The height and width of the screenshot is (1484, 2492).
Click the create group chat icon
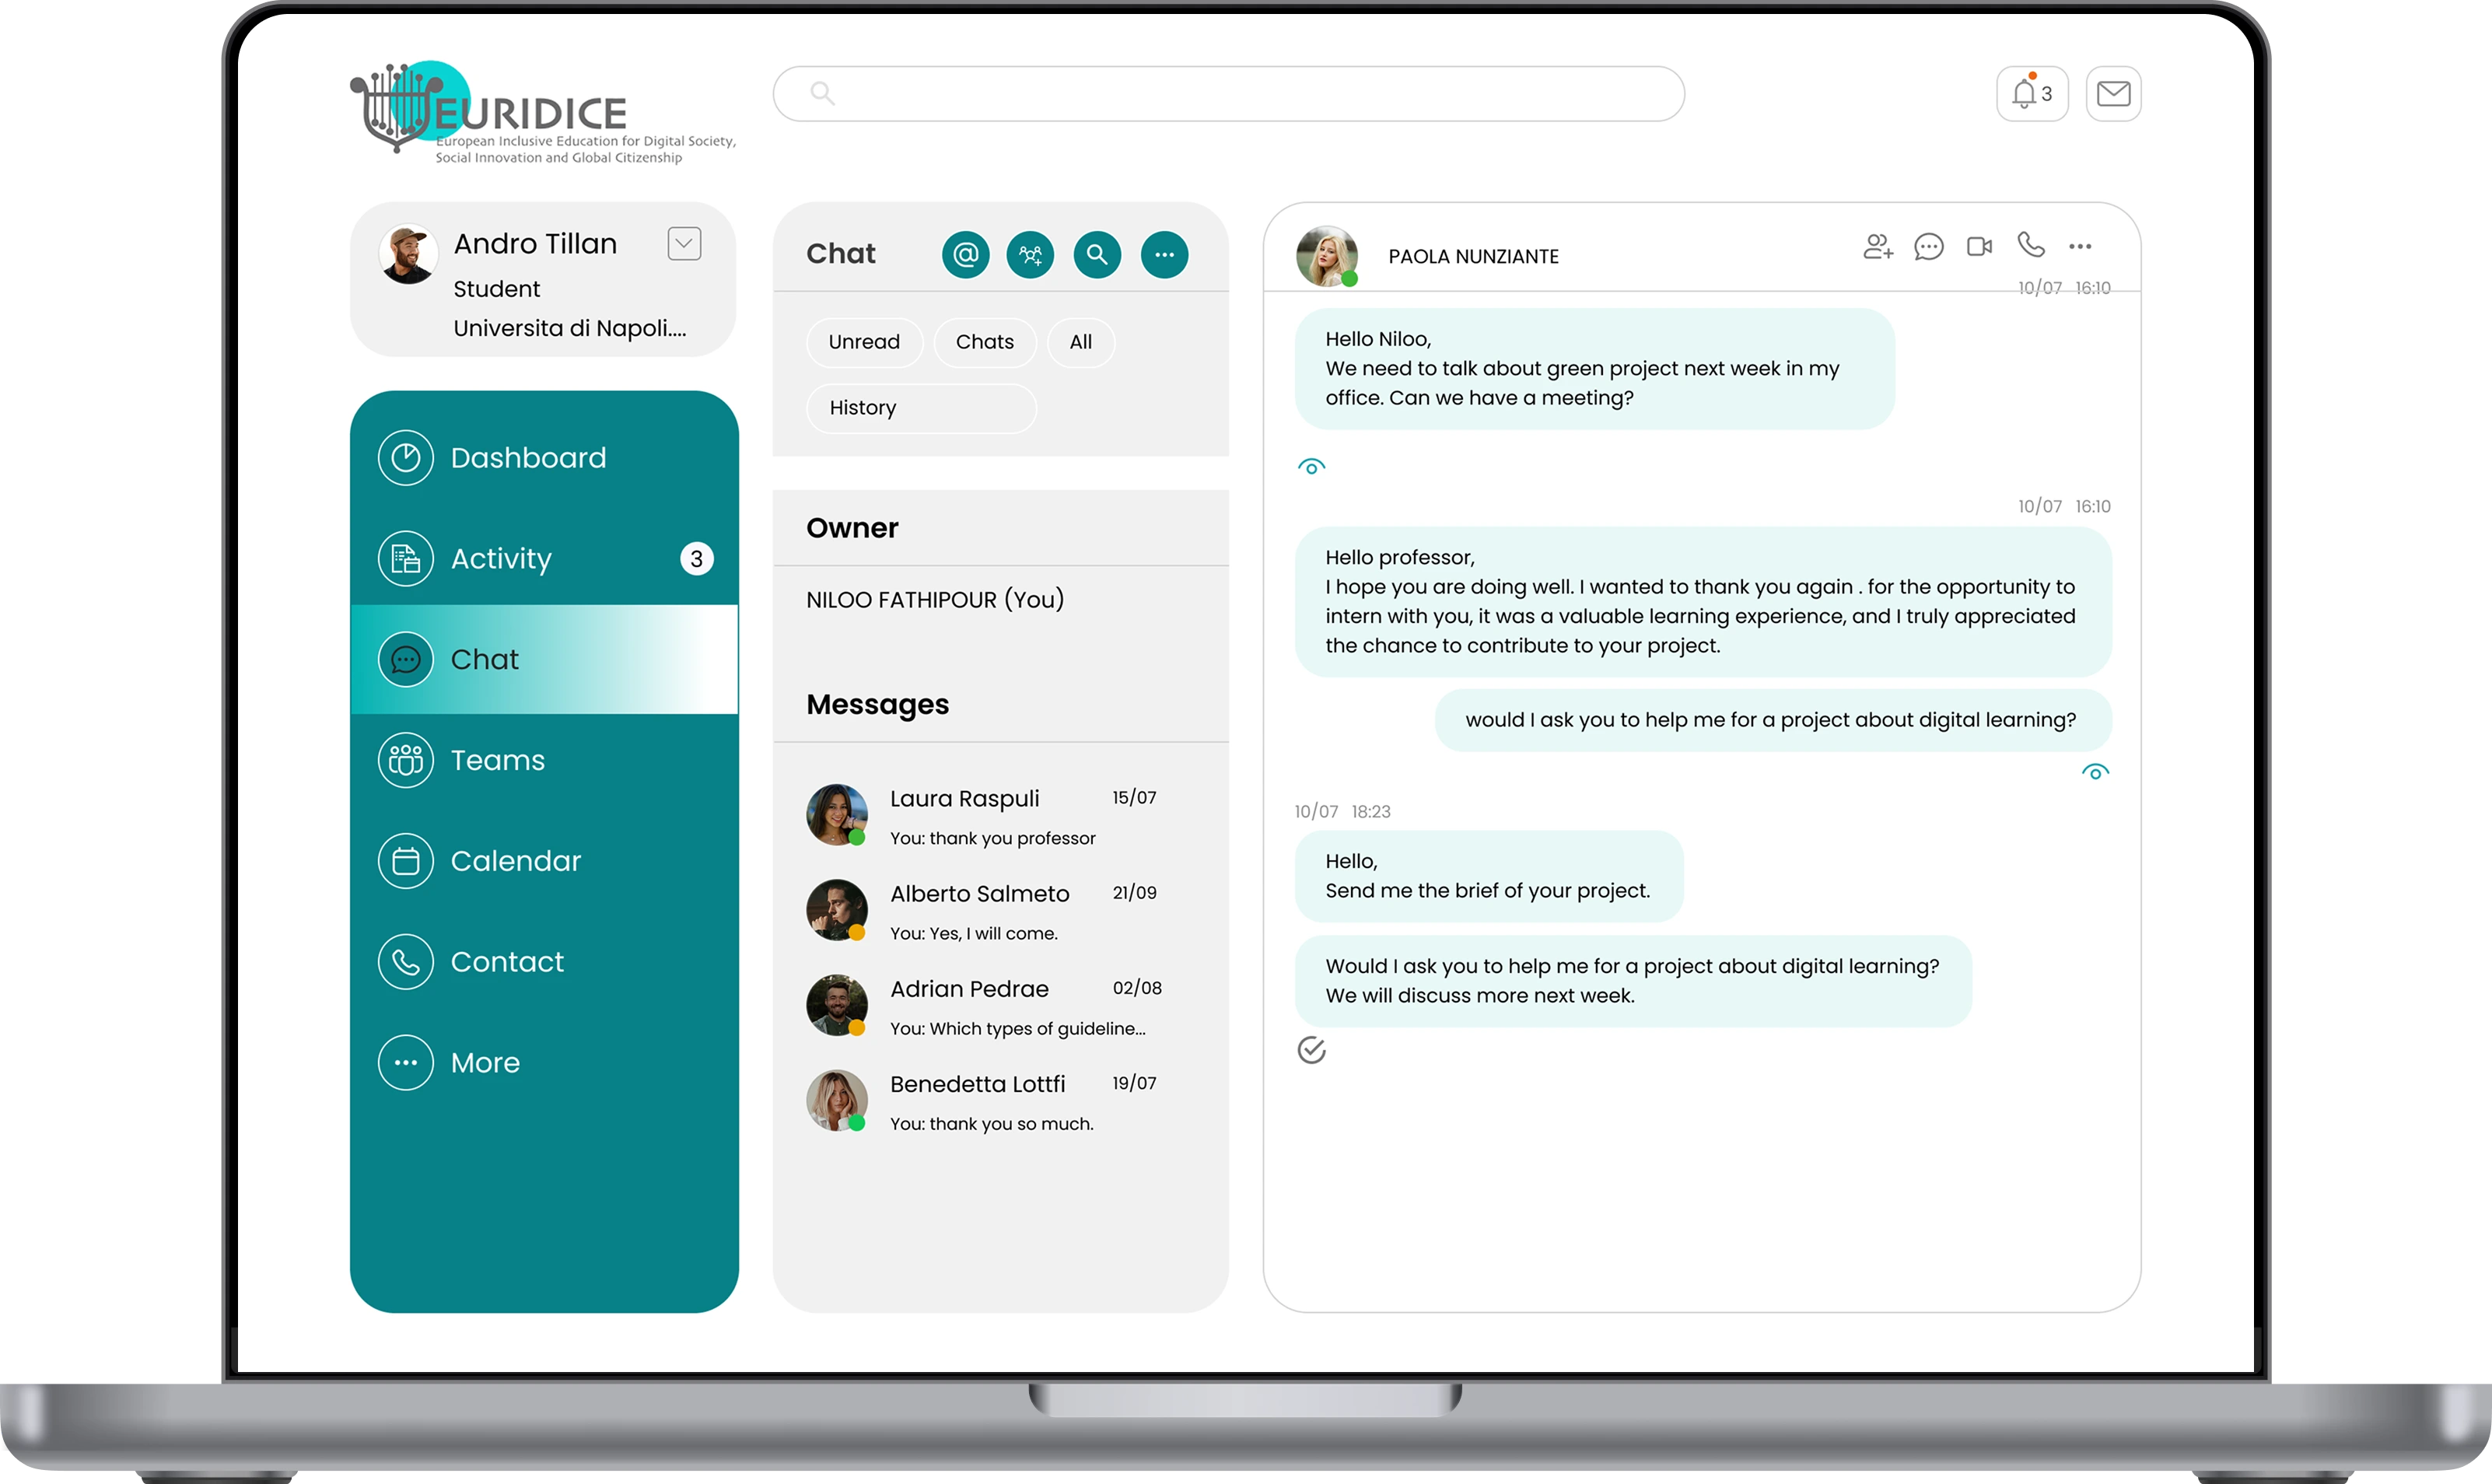tap(1030, 255)
